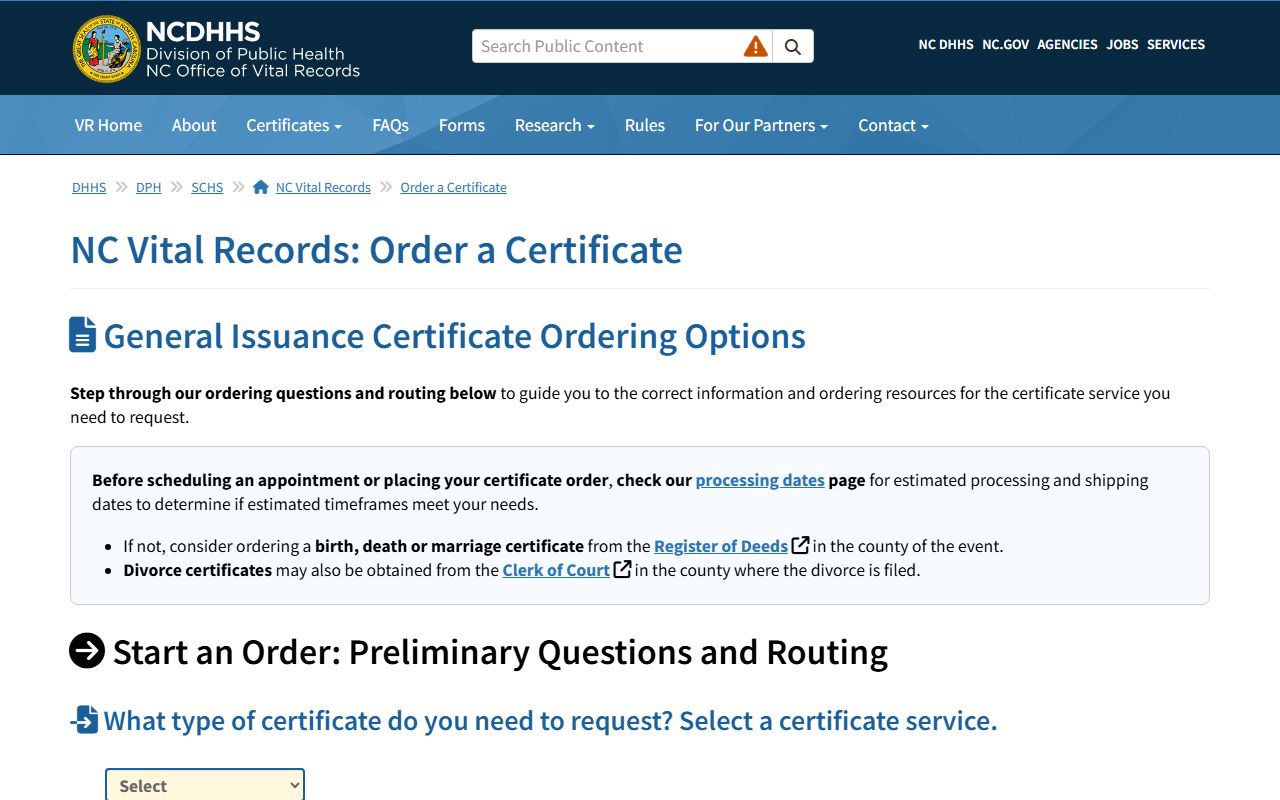Open the About page

pos(194,125)
